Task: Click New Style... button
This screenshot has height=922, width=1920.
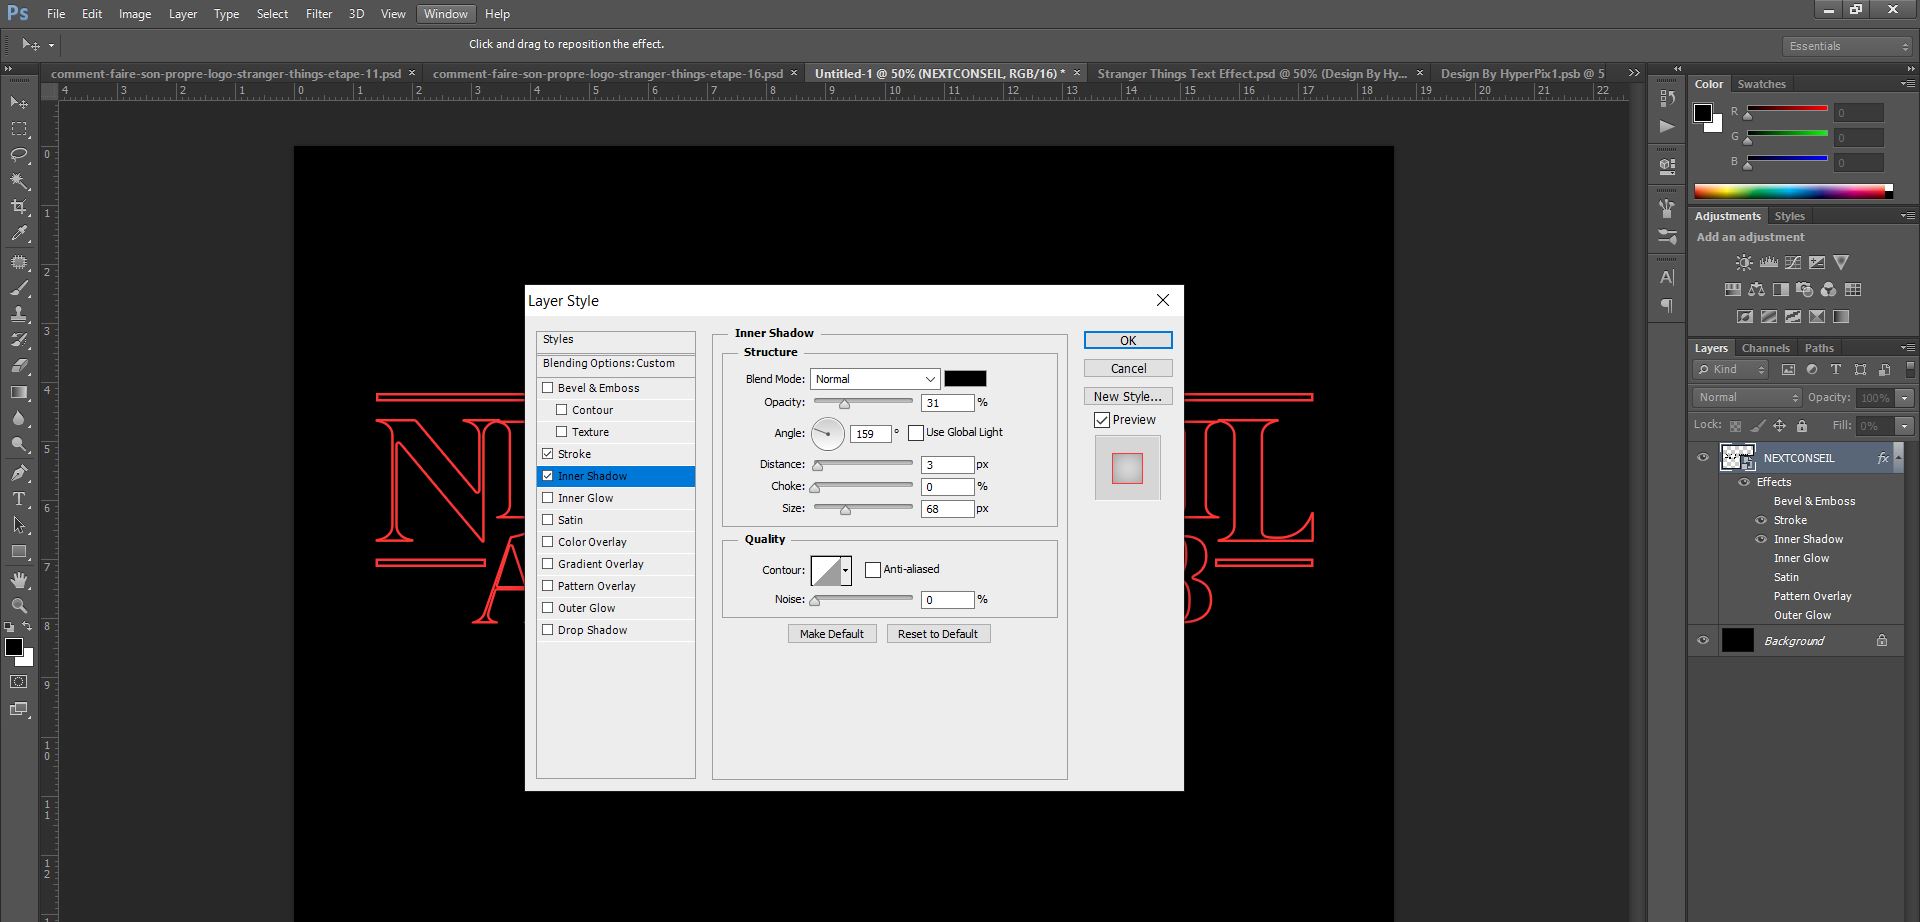Action: (x=1128, y=396)
